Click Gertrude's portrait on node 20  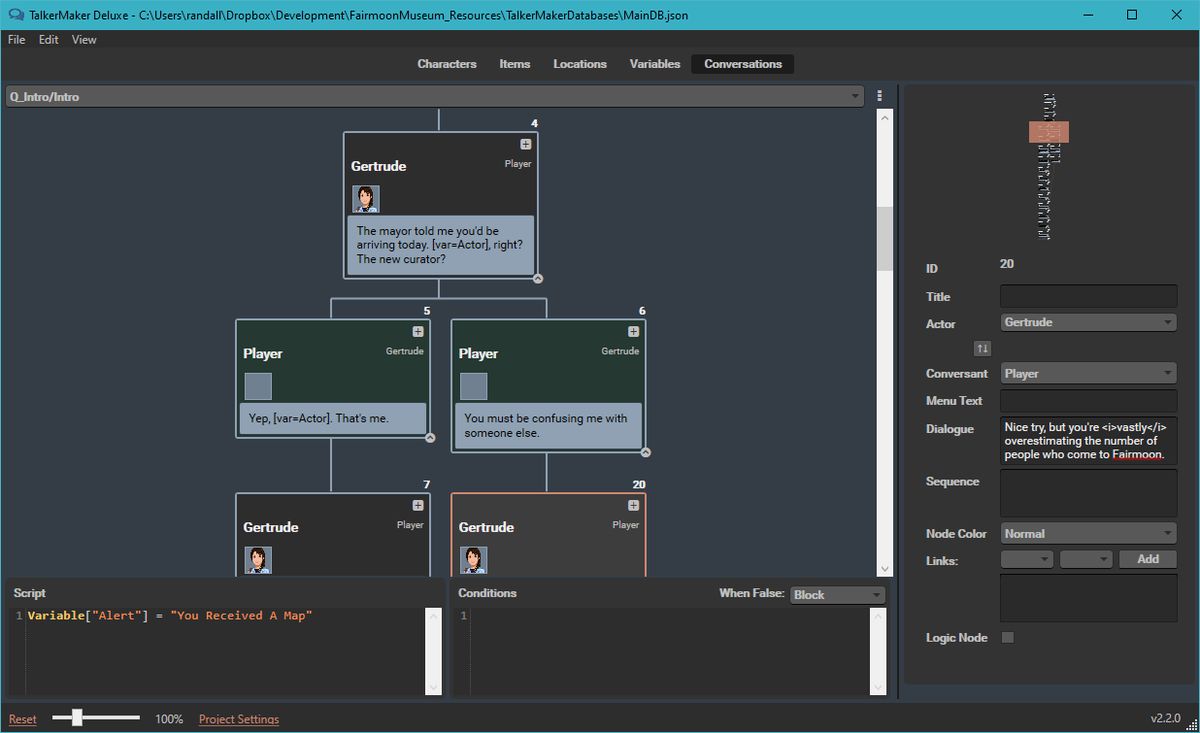click(473, 560)
